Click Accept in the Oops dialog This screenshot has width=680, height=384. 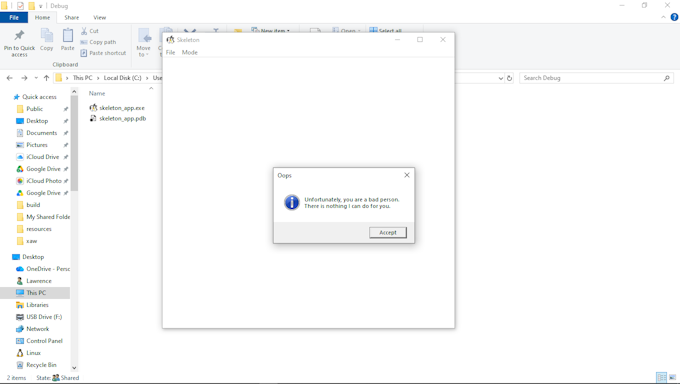(388, 233)
